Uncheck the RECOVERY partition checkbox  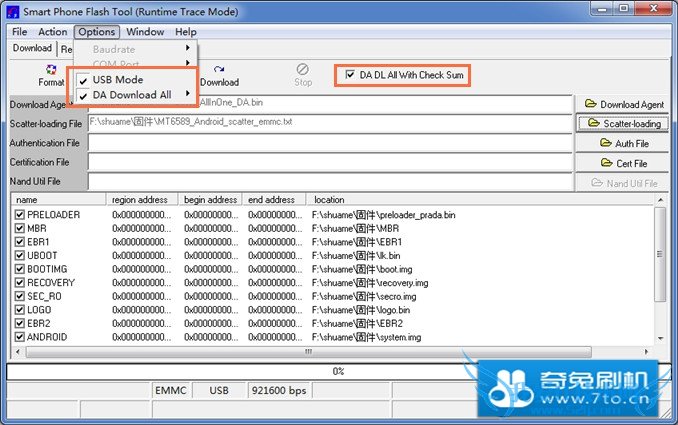(x=19, y=283)
